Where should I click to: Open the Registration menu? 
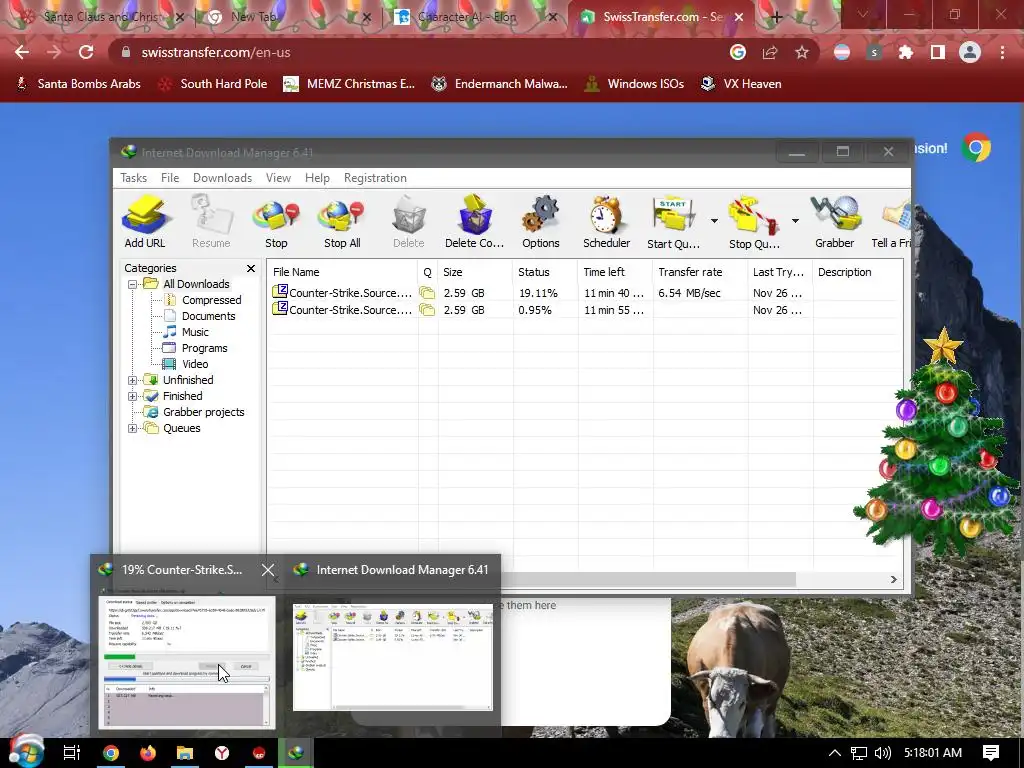375,178
